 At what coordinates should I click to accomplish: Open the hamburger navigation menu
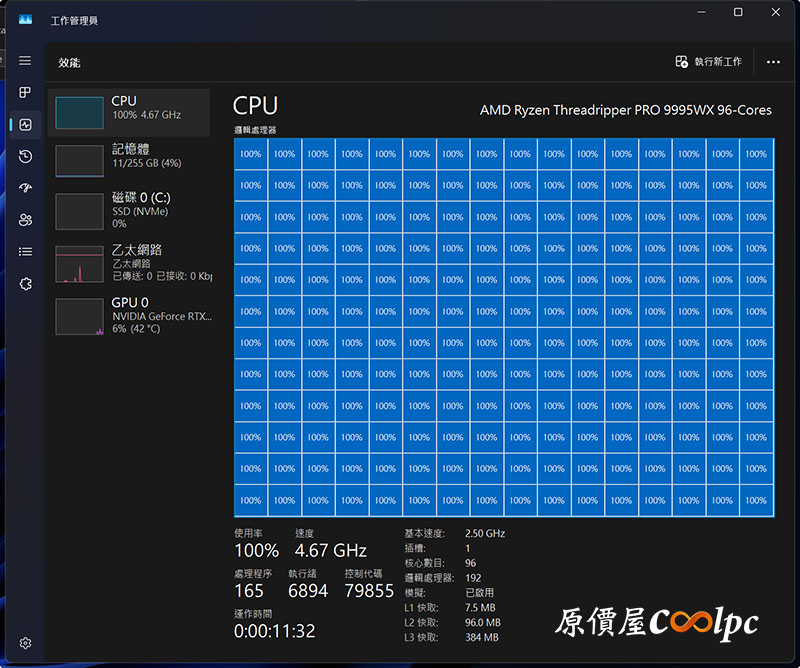pos(25,61)
